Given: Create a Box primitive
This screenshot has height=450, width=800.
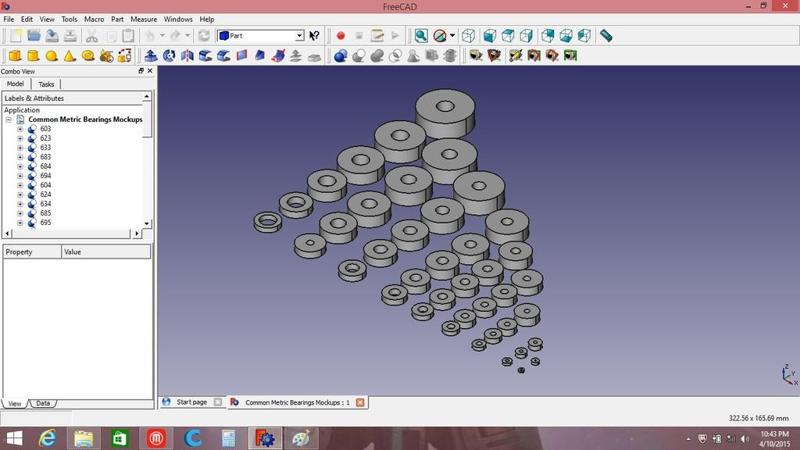Looking at the screenshot, I should coord(15,56).
